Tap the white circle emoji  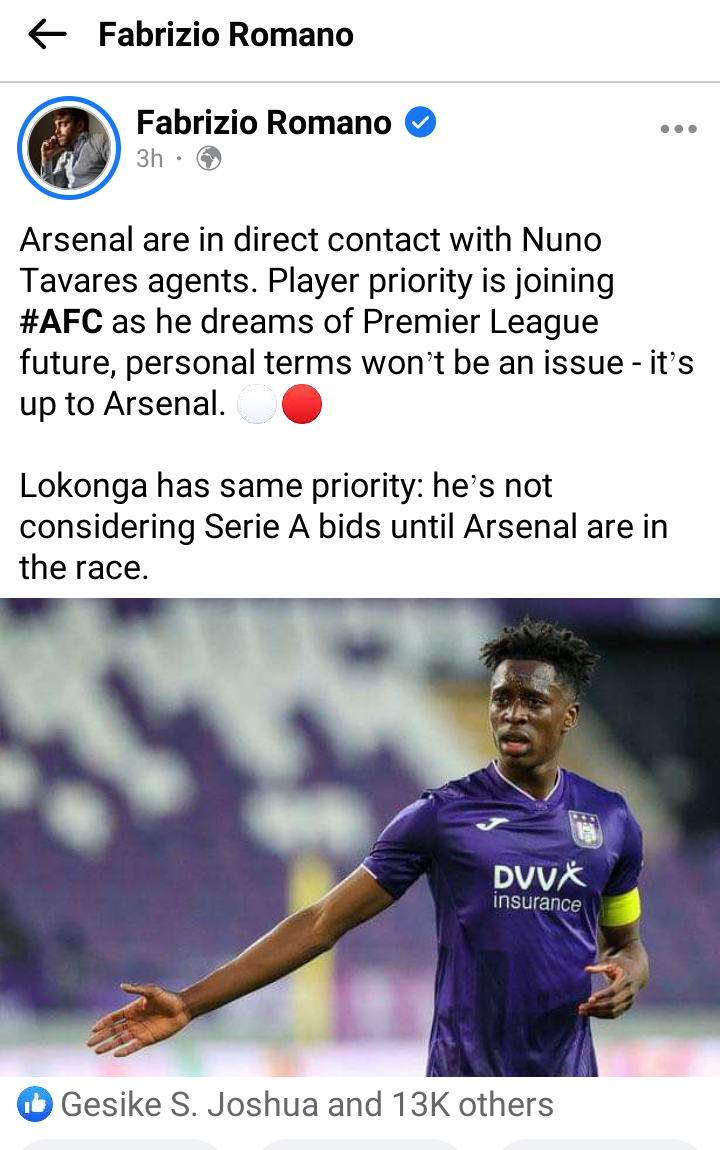pos(257,404)
